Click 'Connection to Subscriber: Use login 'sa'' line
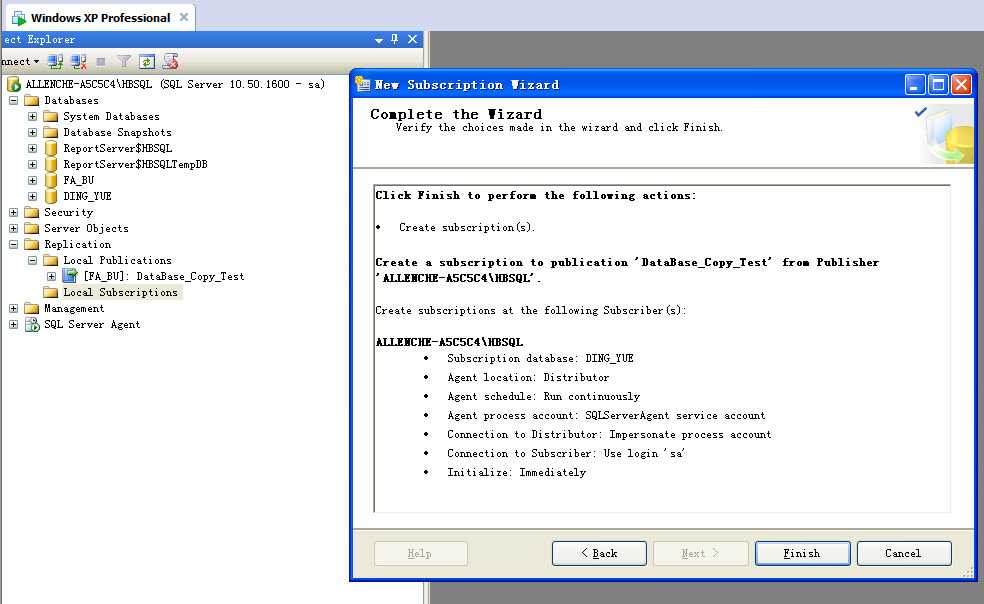 tap(565, 453)
